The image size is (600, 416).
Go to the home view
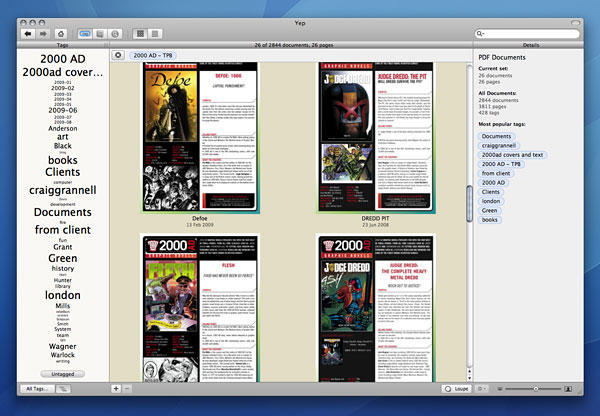(62, 33)
